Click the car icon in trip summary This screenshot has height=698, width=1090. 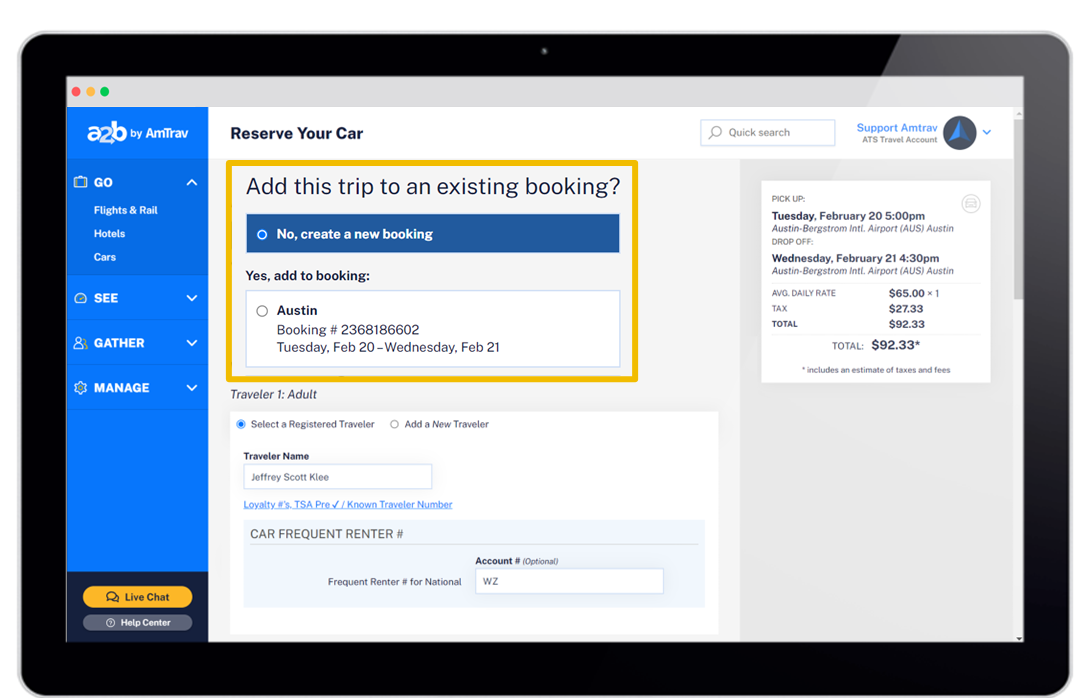pos(970,203)
